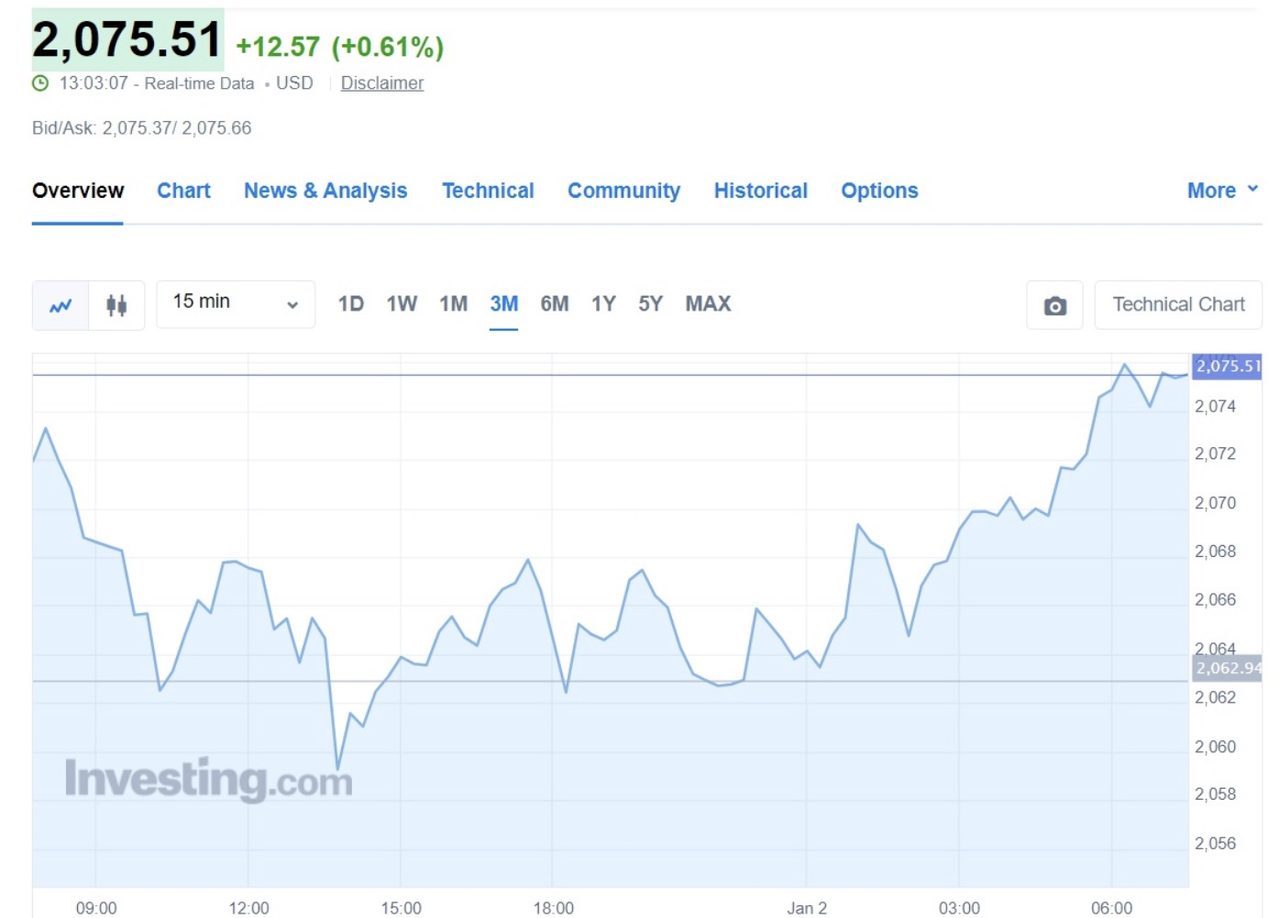The width and height of the screenshot is (1280, 918).
Task: Click the large 2,075.51 price quote
Action: pyautogui.click(x=127, y=40)
